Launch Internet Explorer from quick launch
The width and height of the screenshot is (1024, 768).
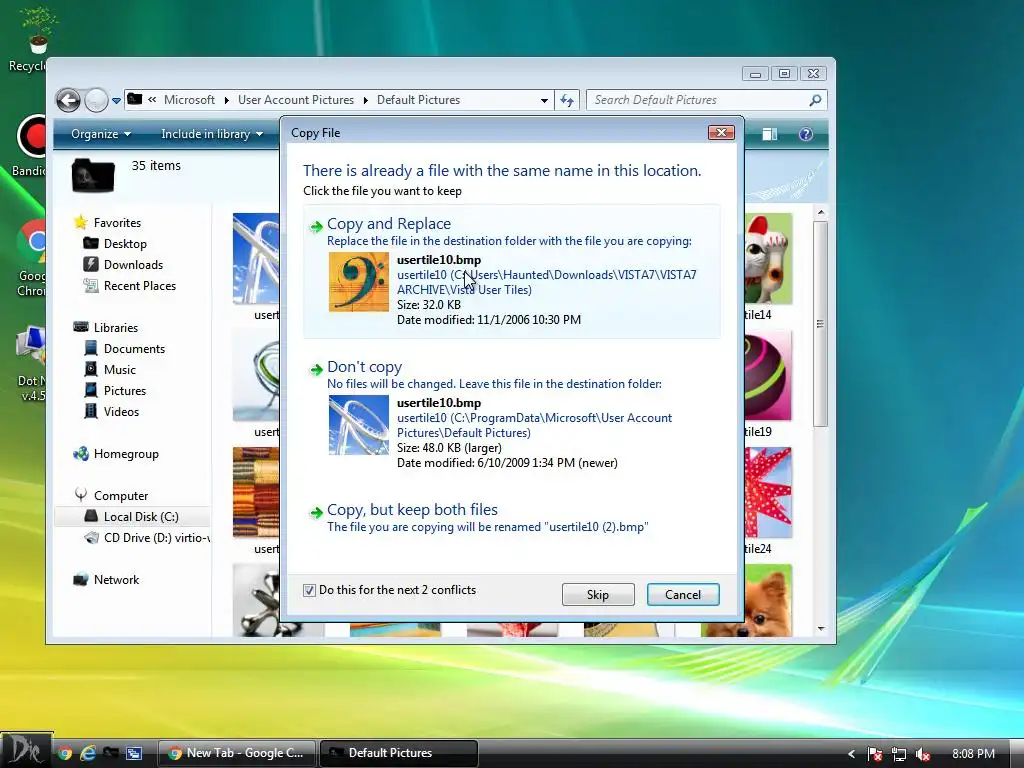88,753
